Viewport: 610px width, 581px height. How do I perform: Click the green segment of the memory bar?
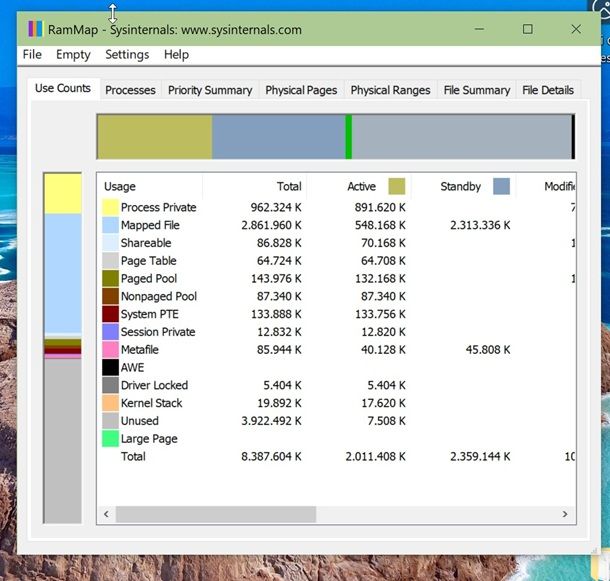(x=349, y=137)
